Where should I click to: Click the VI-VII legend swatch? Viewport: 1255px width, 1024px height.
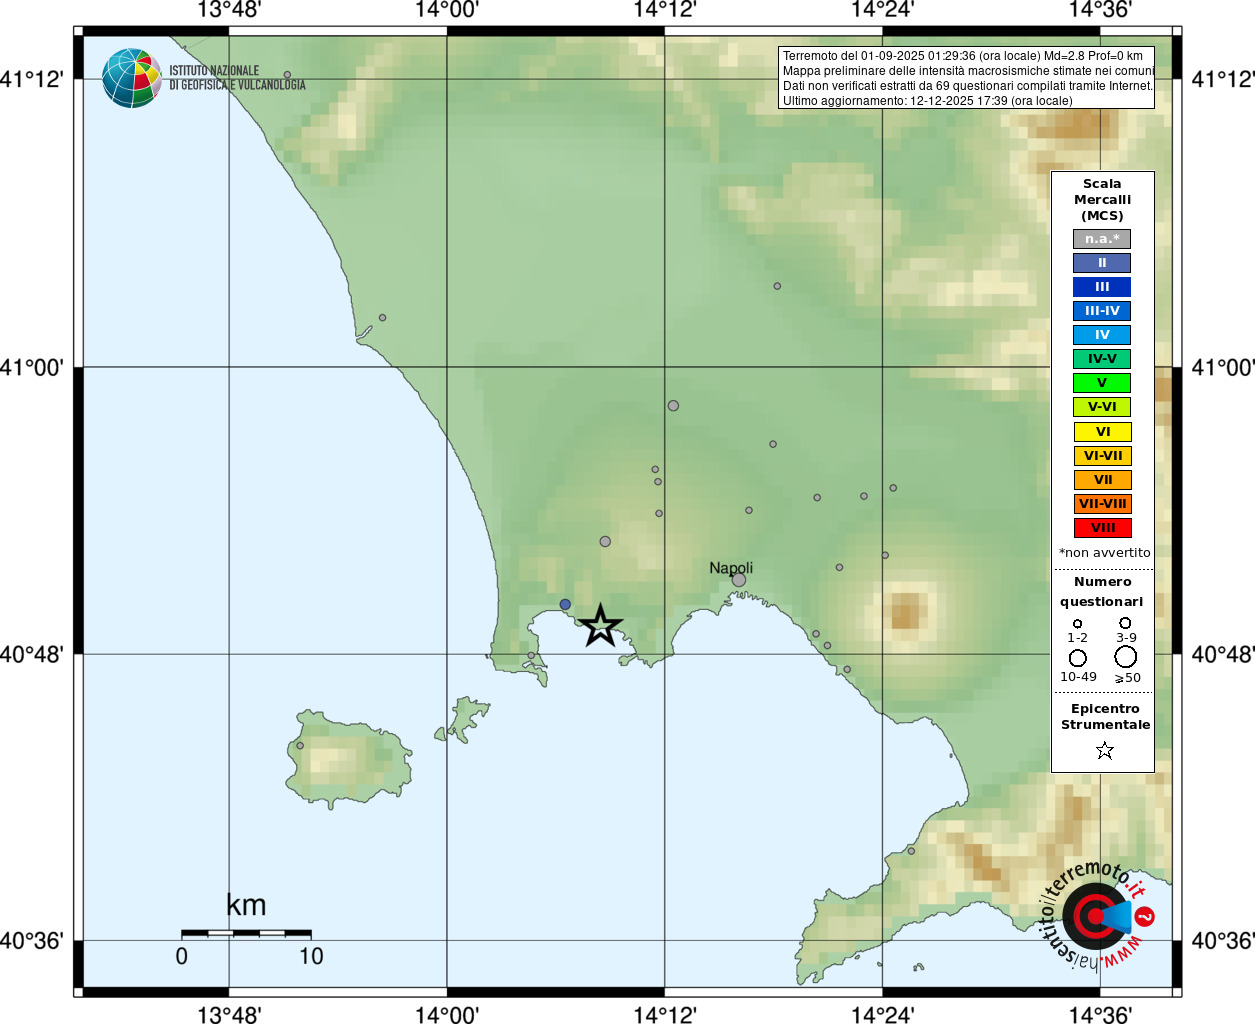1103,456
